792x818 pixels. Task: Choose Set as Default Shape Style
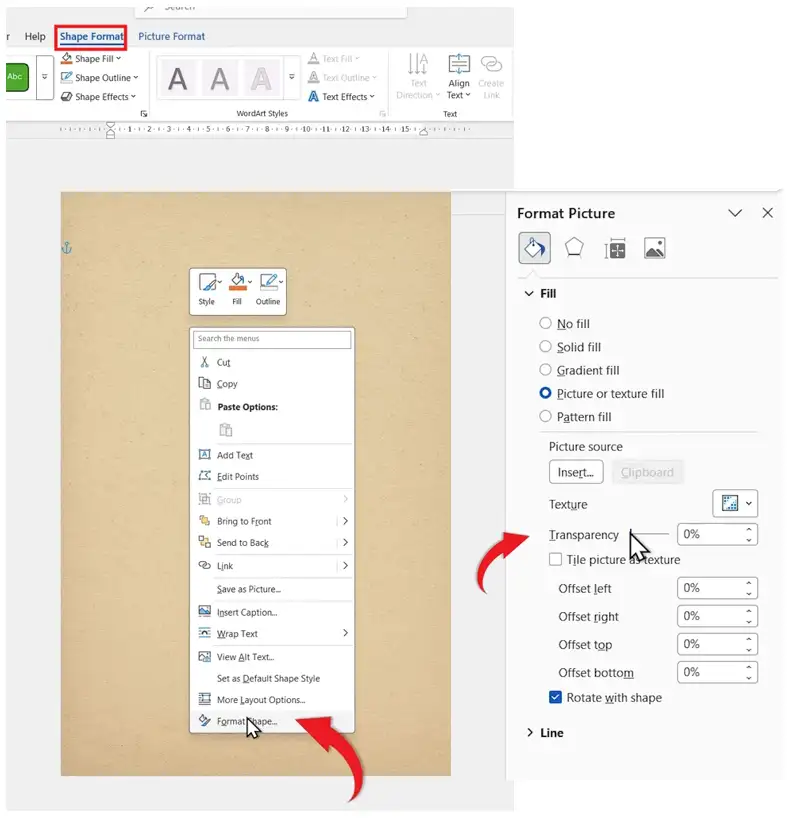pos(272,679)
